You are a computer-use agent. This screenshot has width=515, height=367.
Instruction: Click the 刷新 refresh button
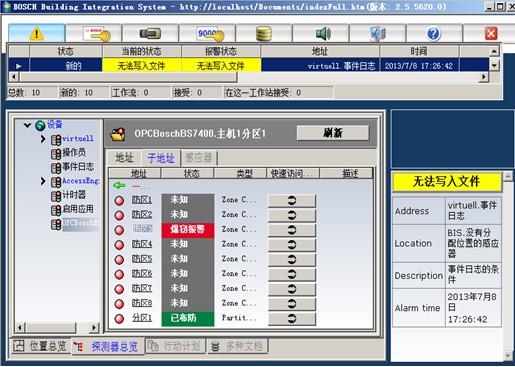333,133
